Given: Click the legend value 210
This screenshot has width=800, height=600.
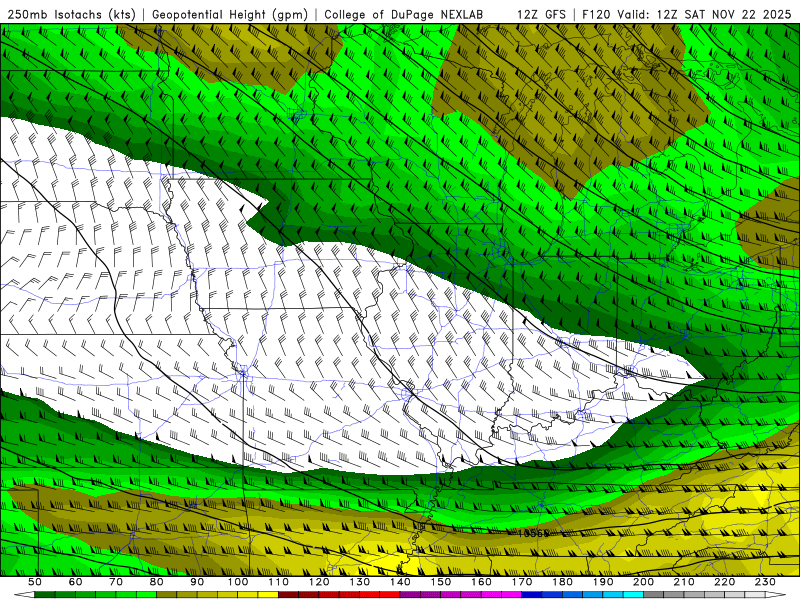Looking at the screenshot, I should click(x=684, y=582).
